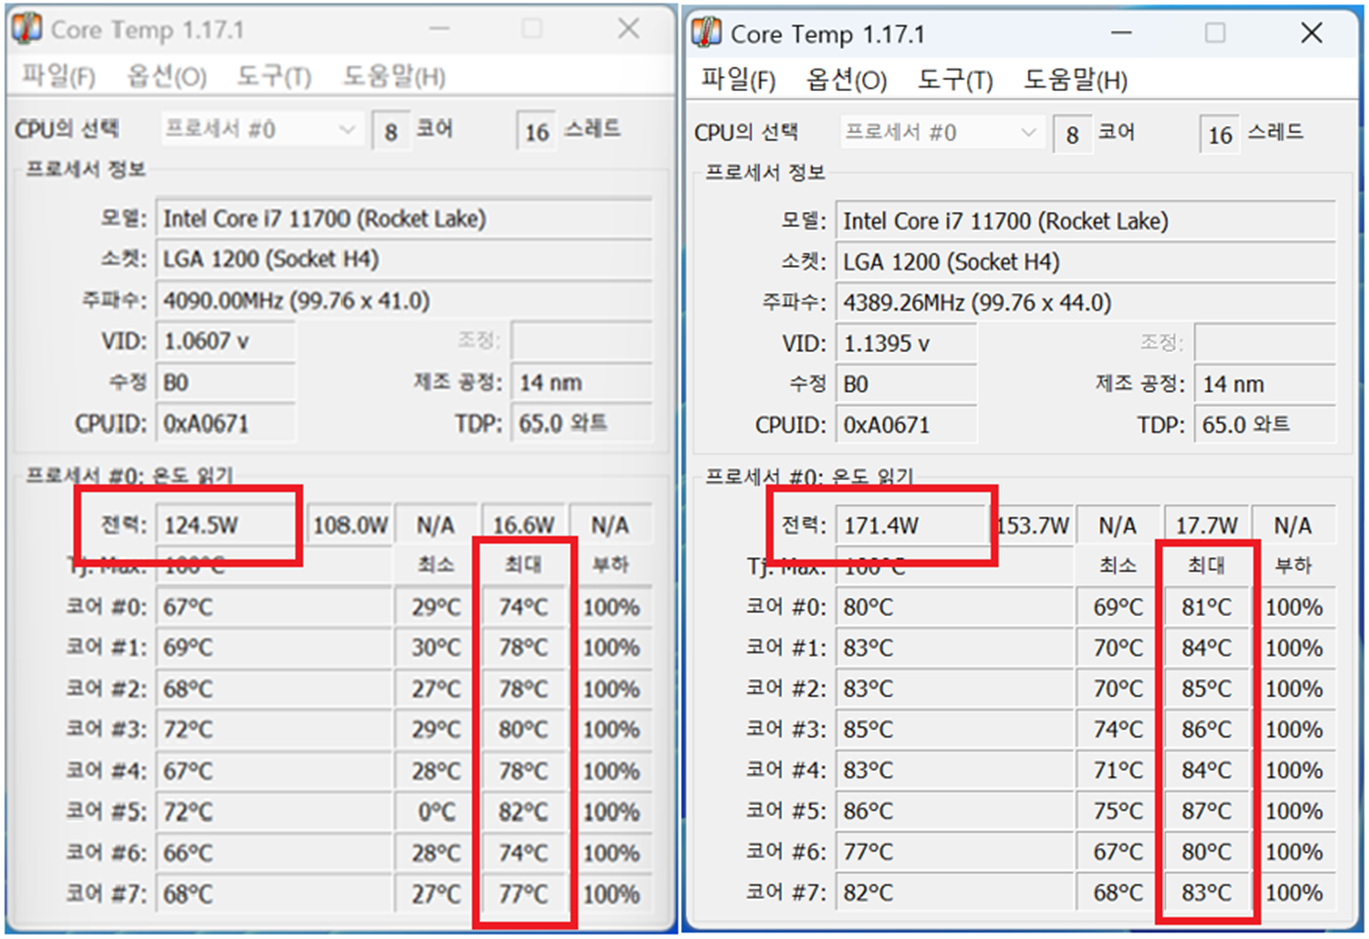This screenshot has height=939, width=1369.
Task: Click 코어 #1 min 30°C in left window
Action: (436, 648)
